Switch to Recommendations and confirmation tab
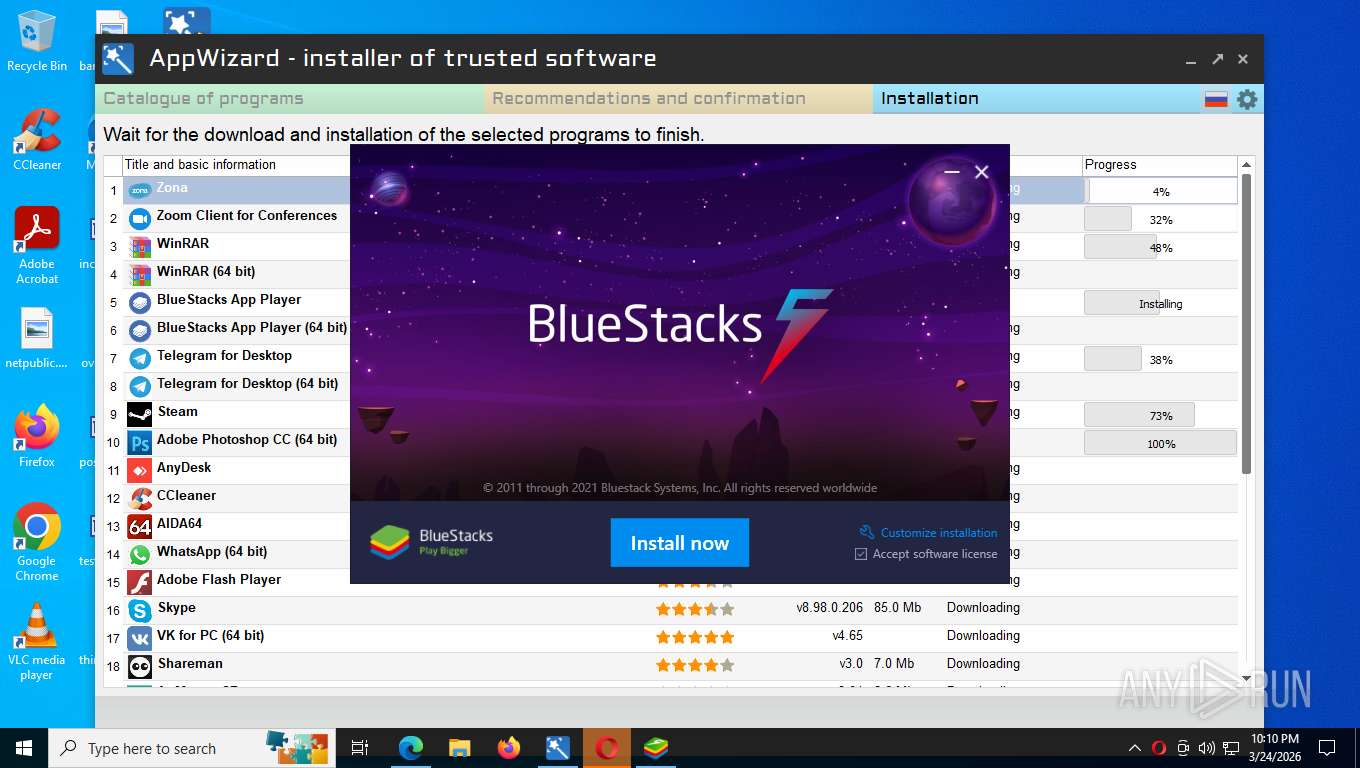Viewport: 1360px width, 768px height. coord(679,98)
